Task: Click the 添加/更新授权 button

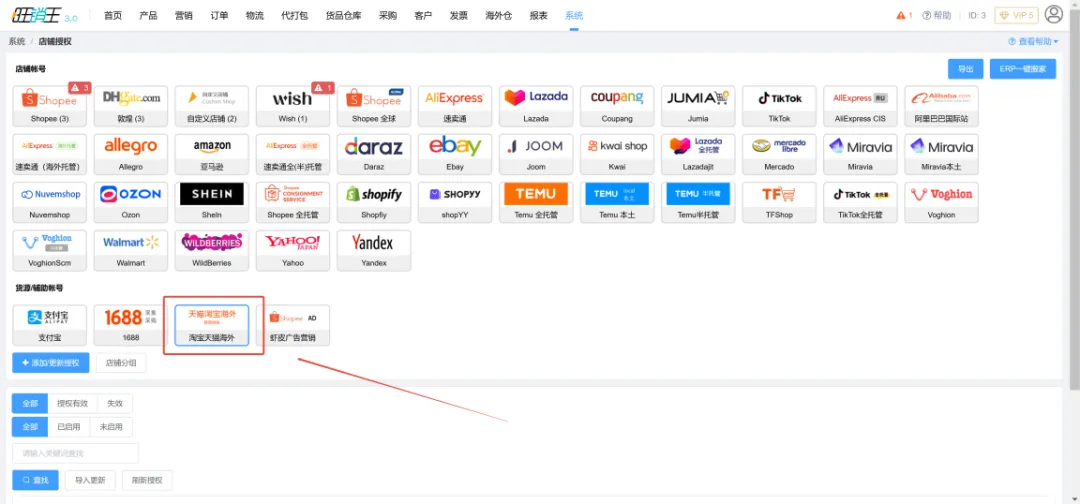Action: pos(51,363)
